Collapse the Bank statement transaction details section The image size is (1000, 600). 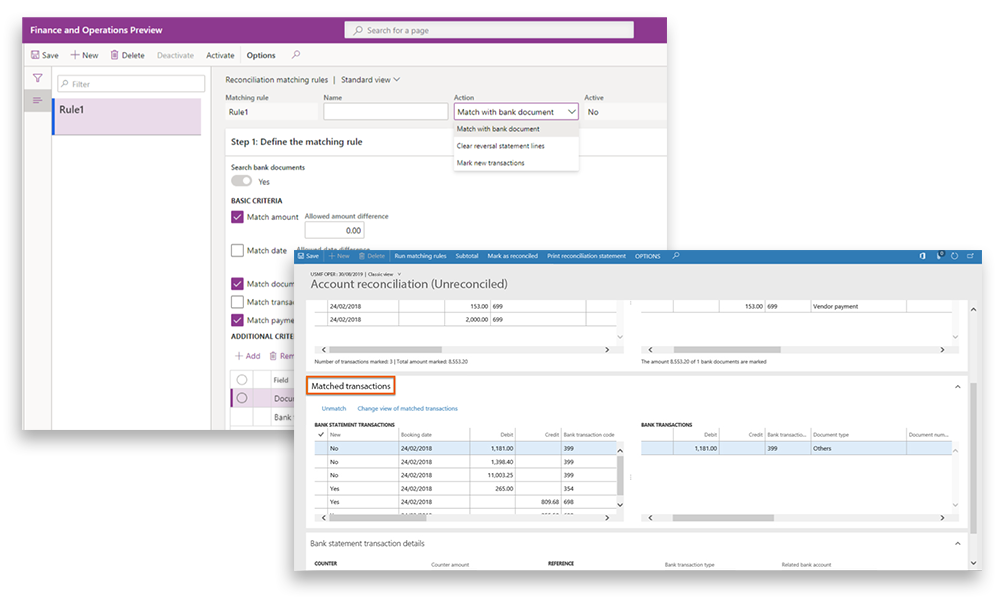tap(957, 543)
